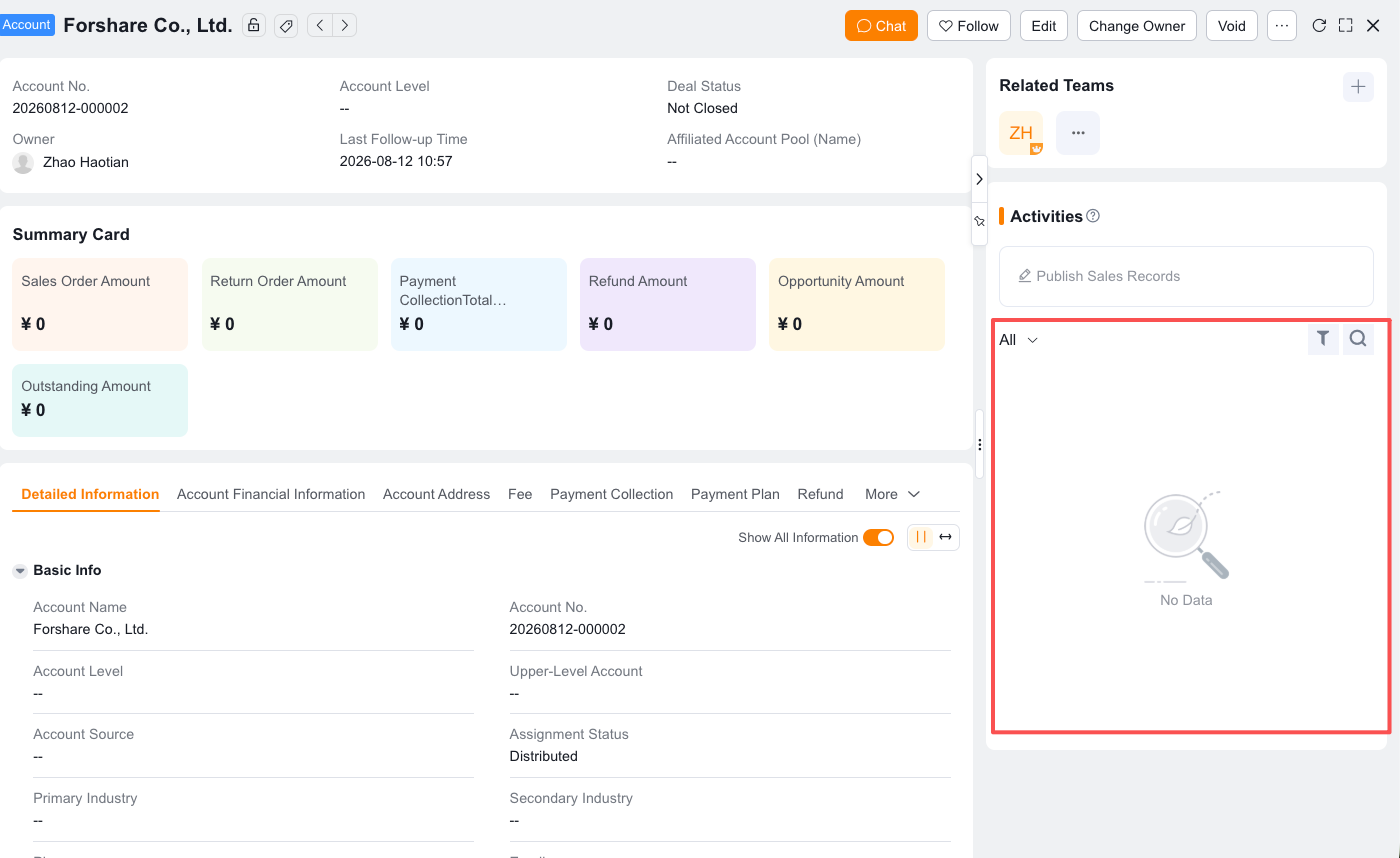Open the activities filter funnel icon

click(1323, 339)
